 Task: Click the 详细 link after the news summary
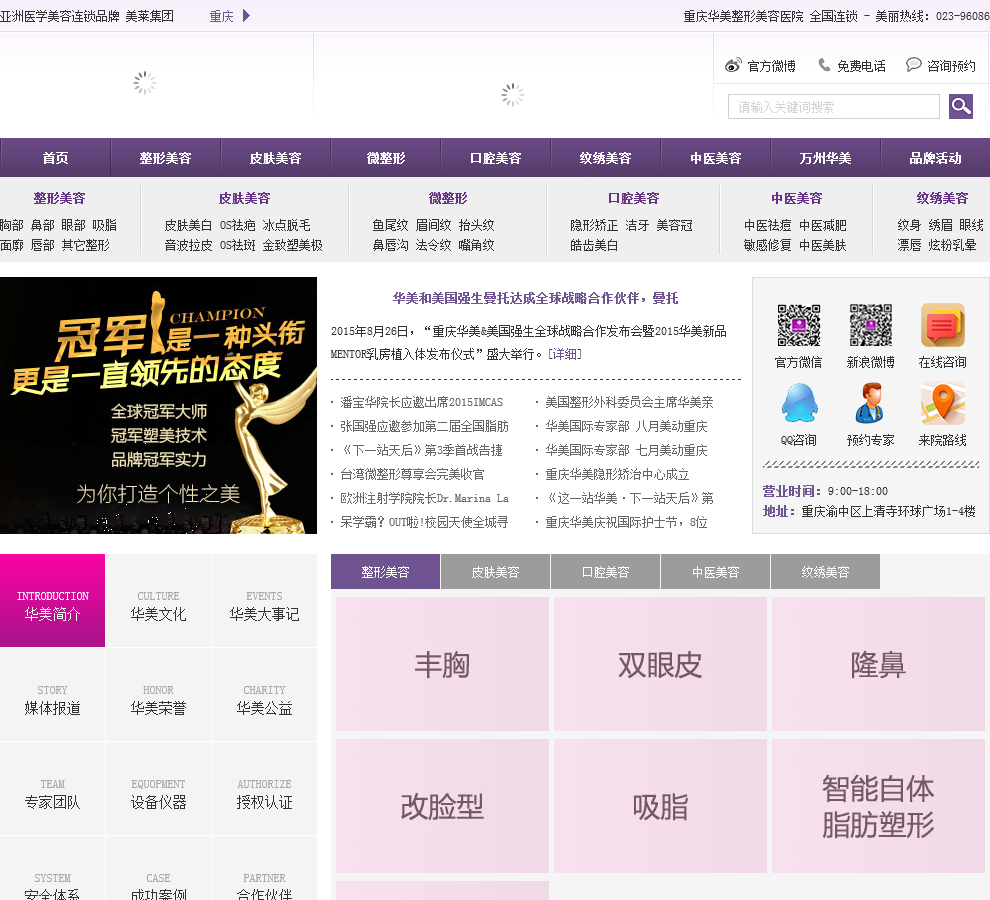(564, 354)
